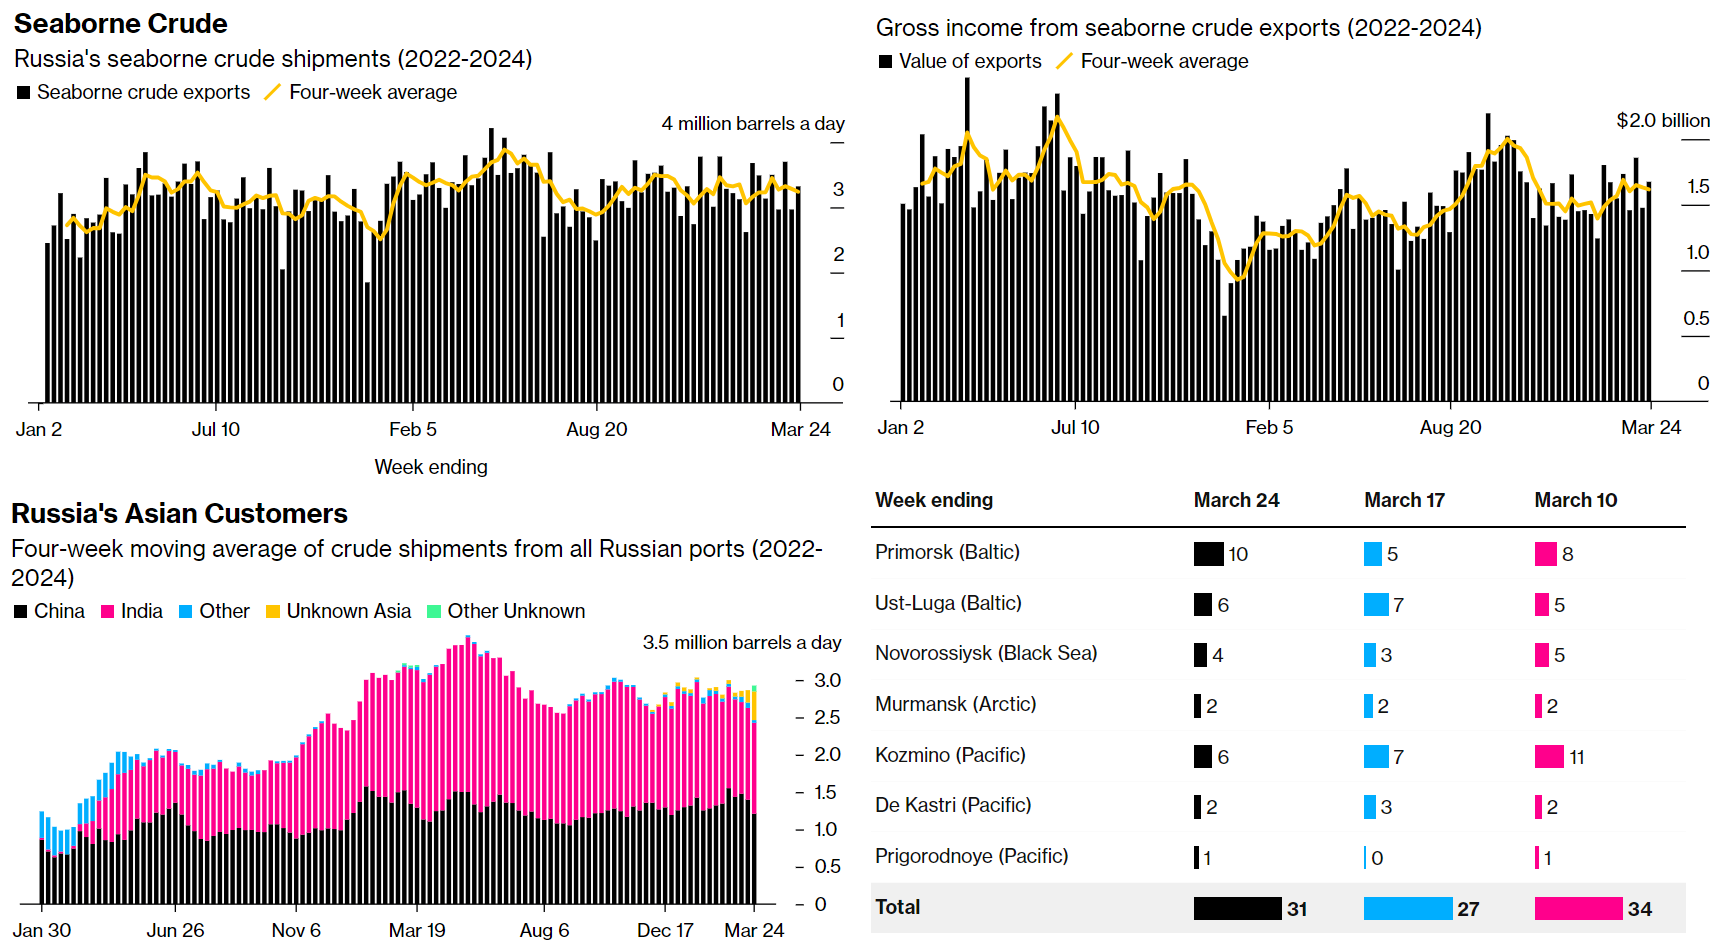This screenshot has height=948, width=1725.
Task: Click the blue Other legend swatch
Action: point(186,612)
